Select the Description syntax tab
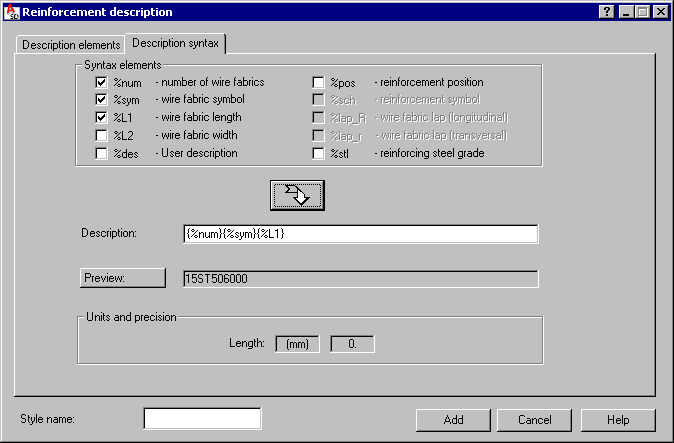This screenshot has width=674, height=443. [175, 43]
